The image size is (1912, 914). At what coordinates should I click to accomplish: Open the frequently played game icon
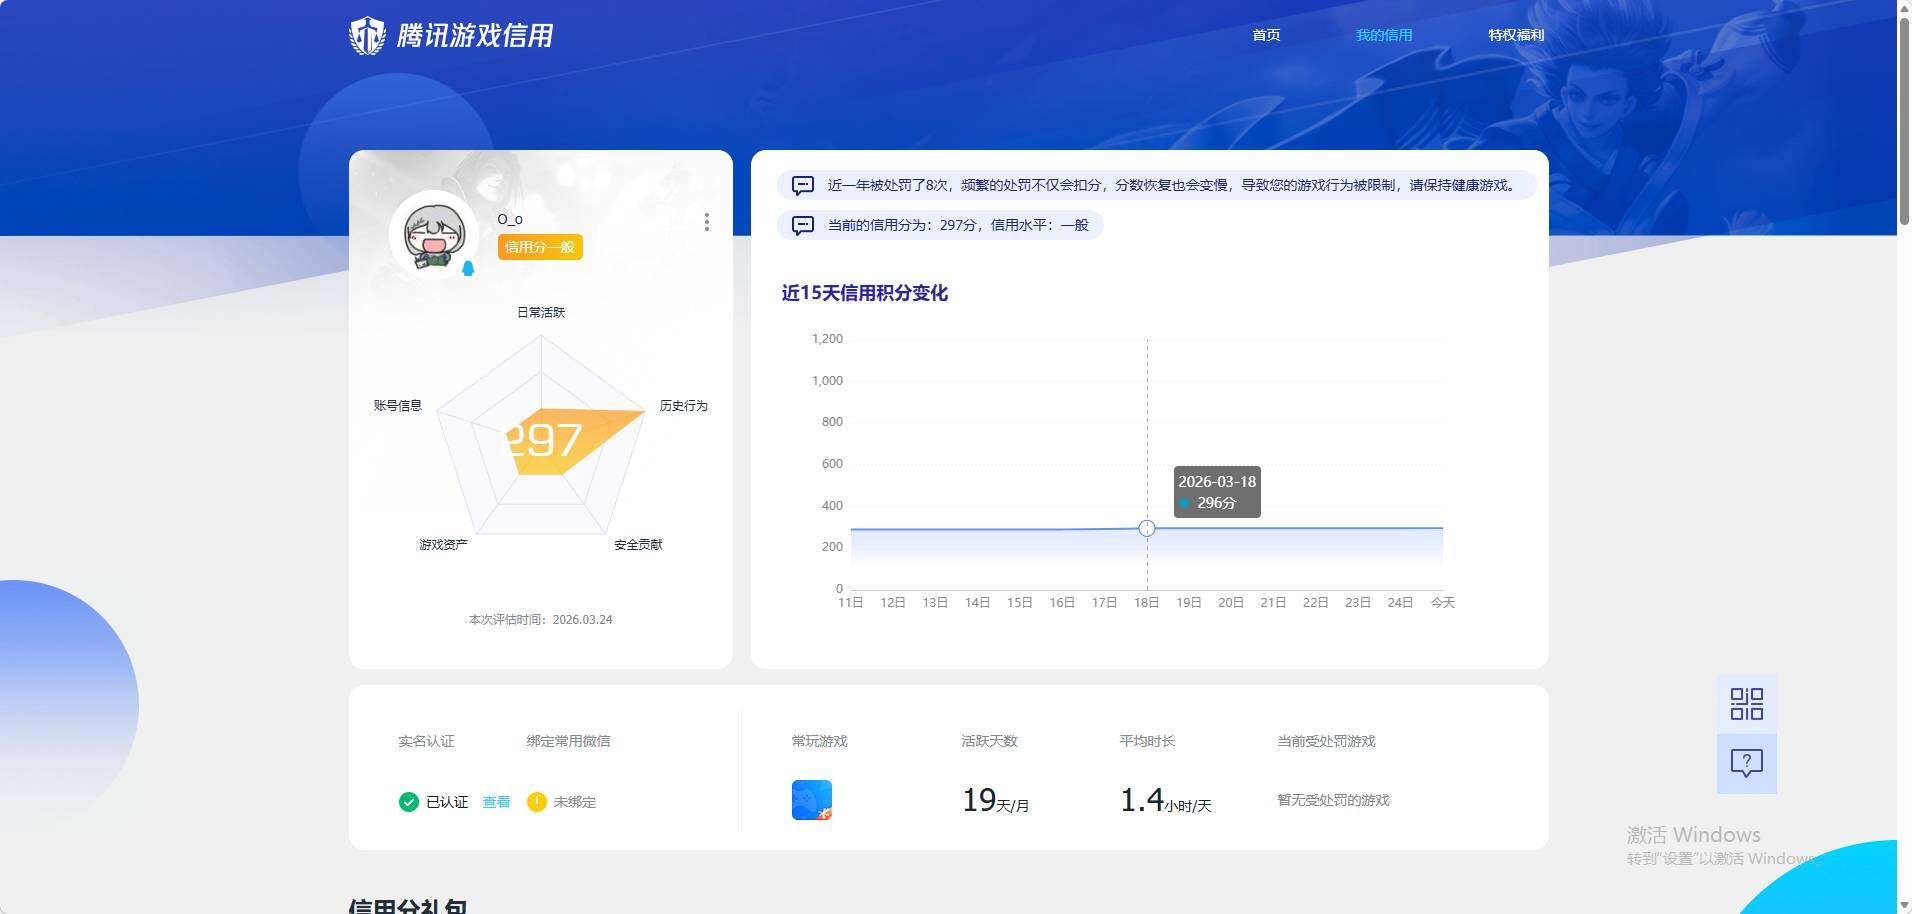point(812,800)
